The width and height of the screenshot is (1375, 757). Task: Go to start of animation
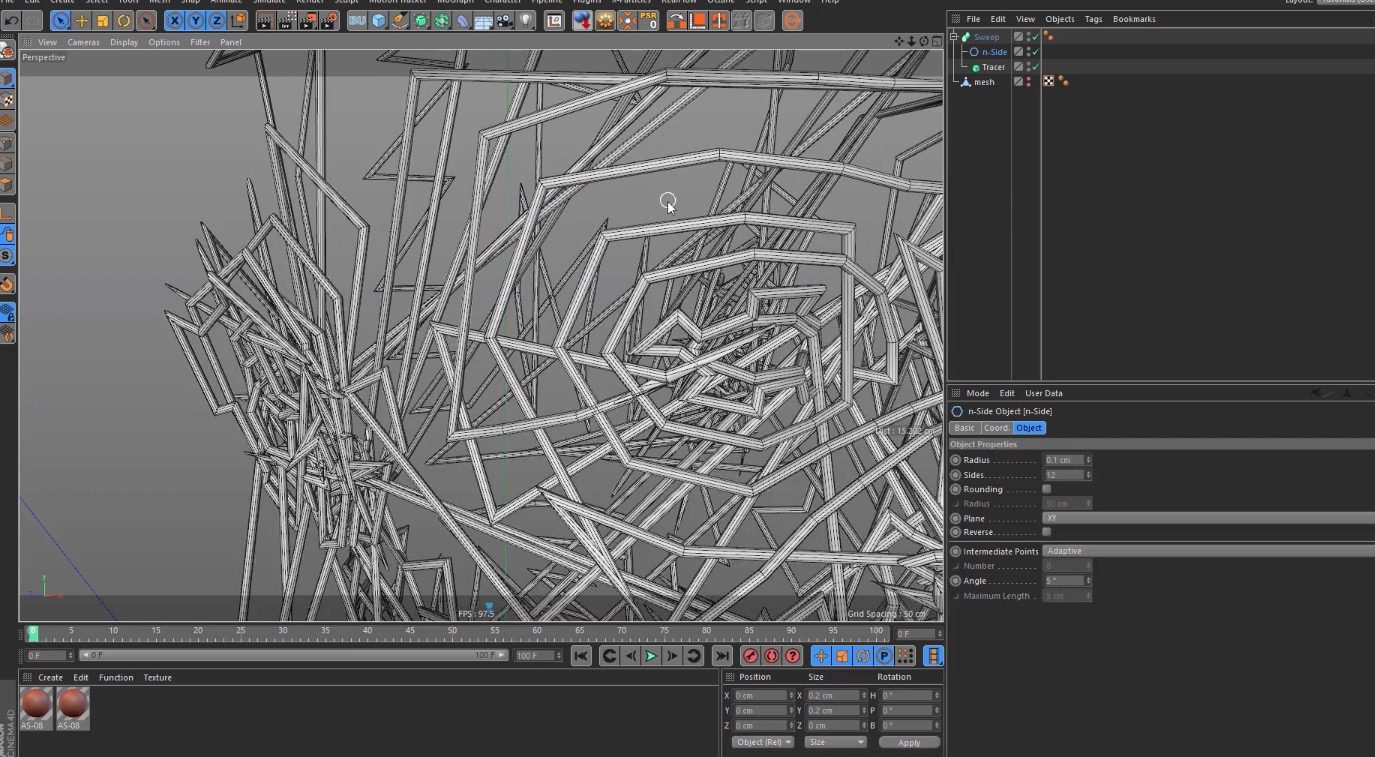click(580, 656)
